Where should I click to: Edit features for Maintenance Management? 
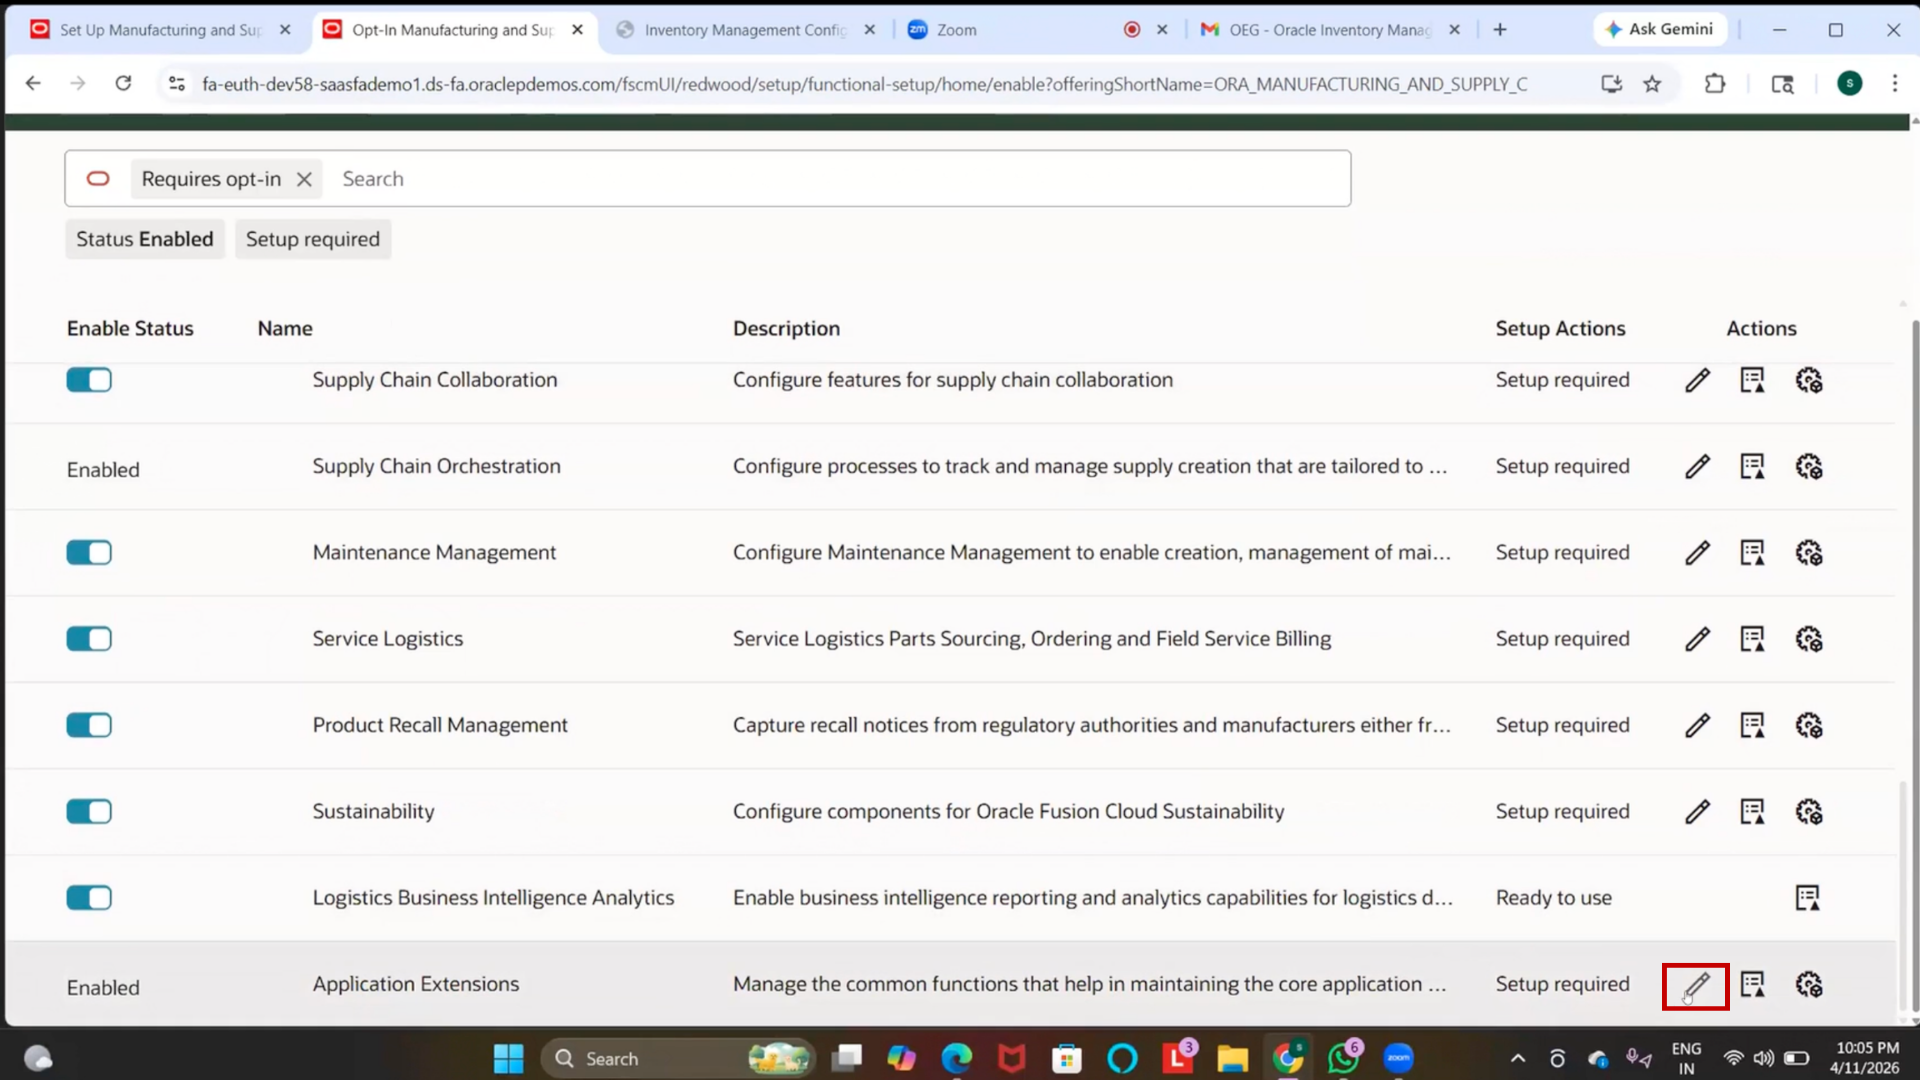click(1697, 552)
